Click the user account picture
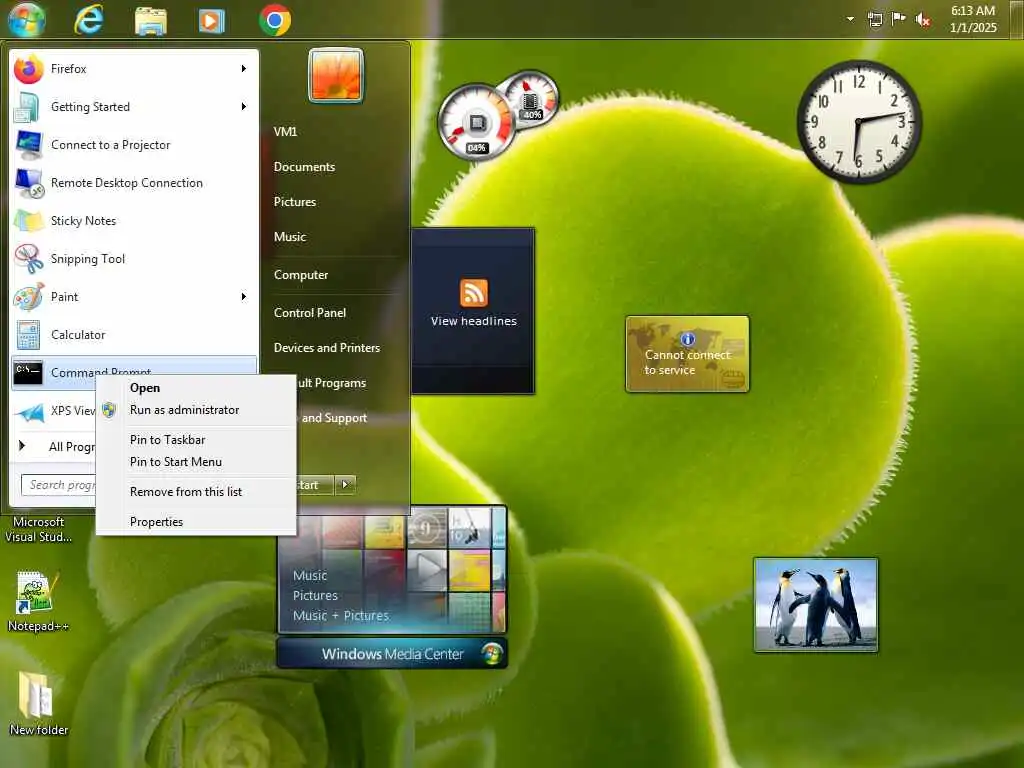Screen dimensions: 1024x768 [336, 75]
